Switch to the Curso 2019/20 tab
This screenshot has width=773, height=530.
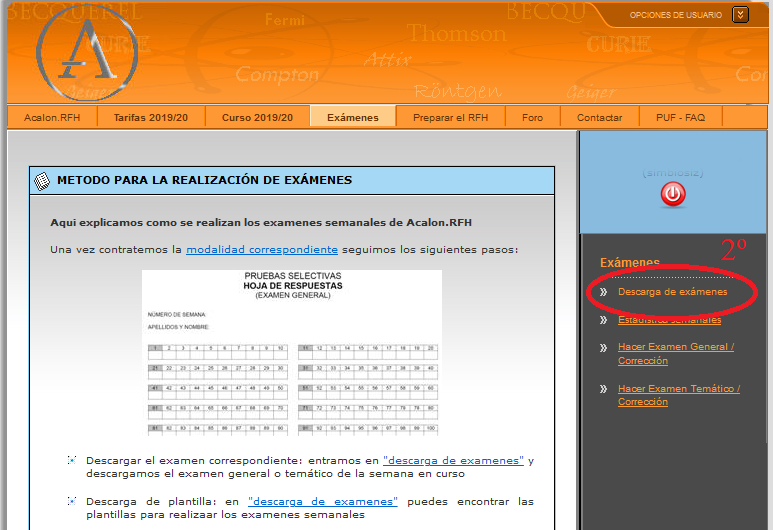coord(257,117)
